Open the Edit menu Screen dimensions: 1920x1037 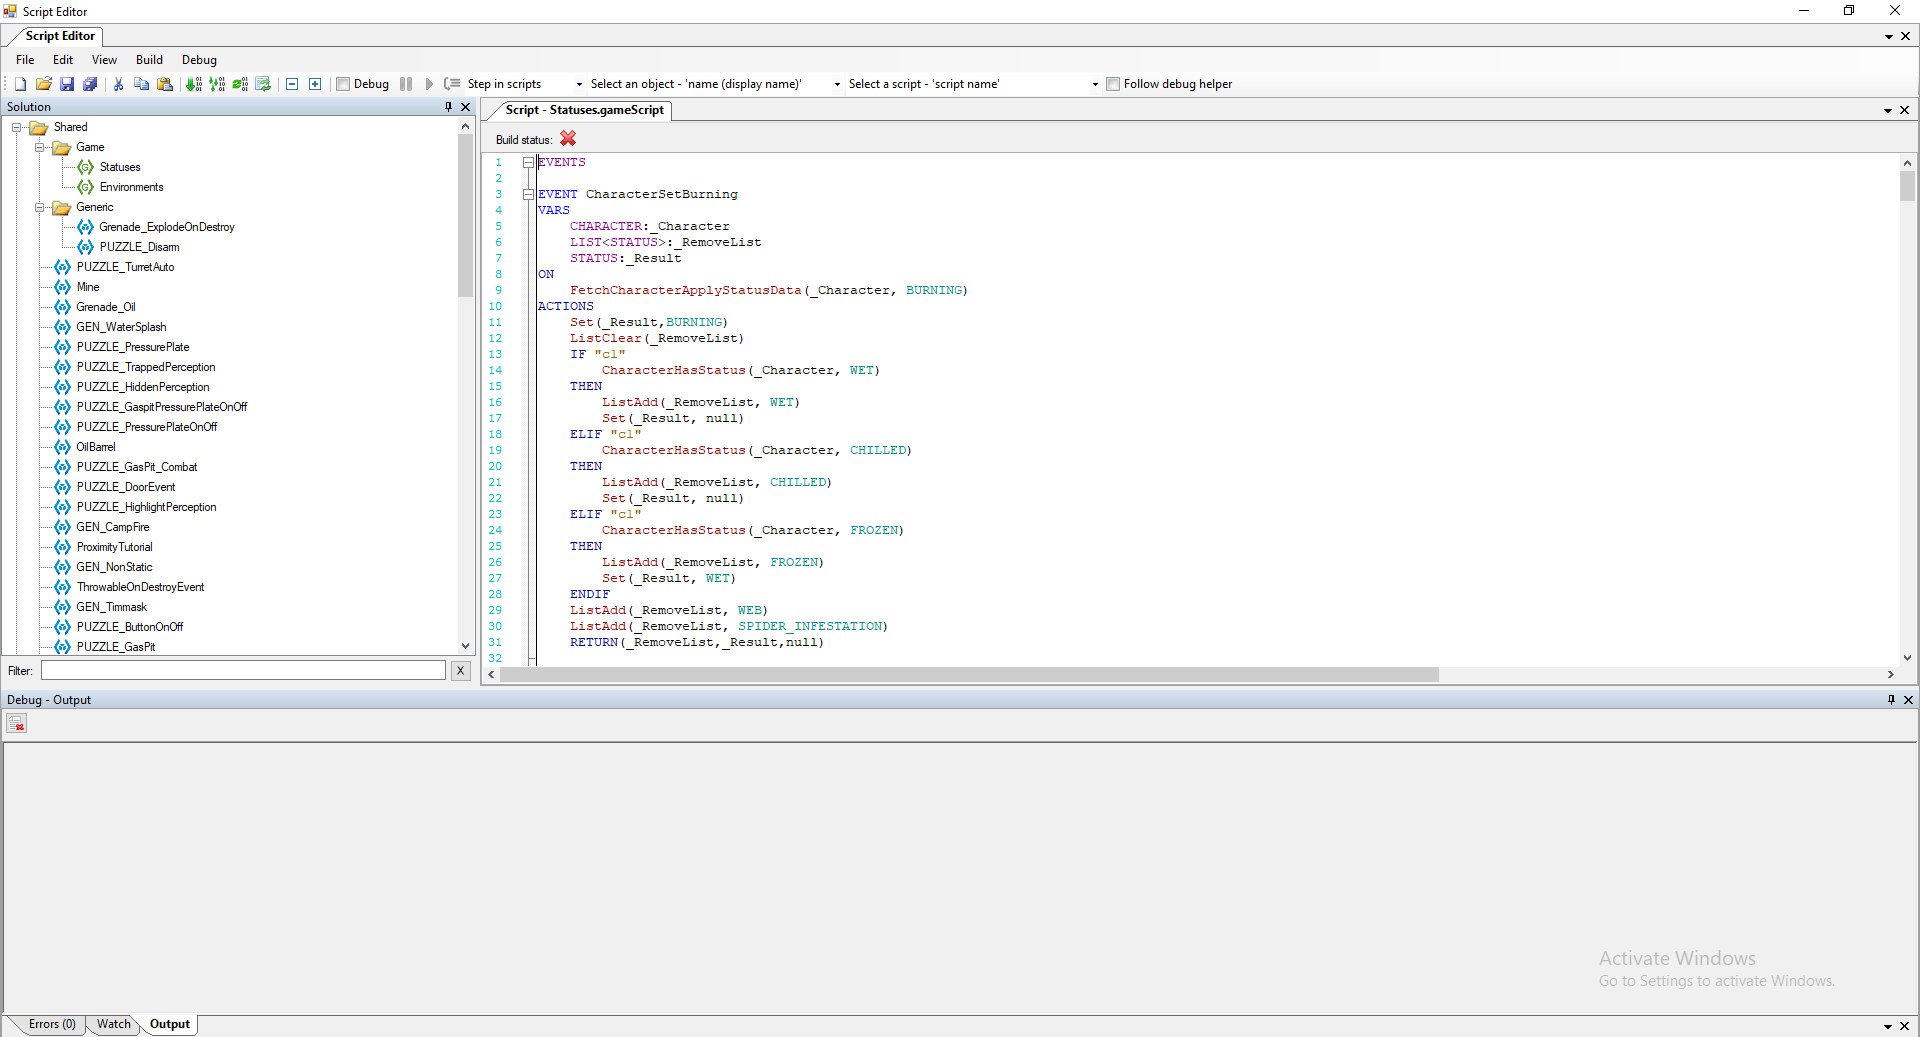[x=63, y=60]
